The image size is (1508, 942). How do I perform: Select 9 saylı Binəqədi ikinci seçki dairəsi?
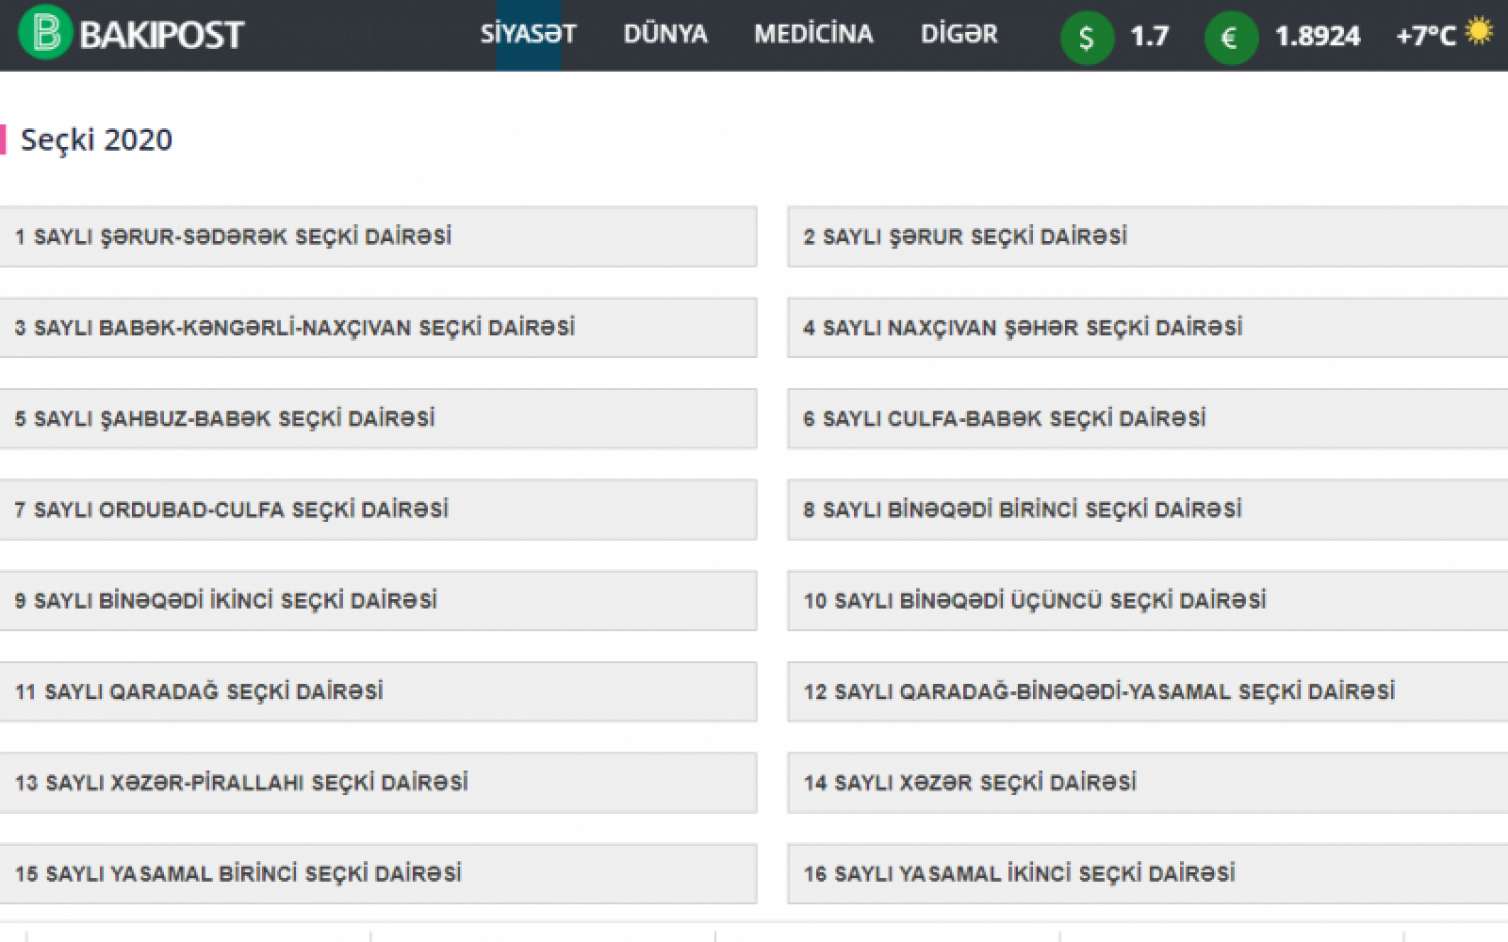tap(378, 601)
